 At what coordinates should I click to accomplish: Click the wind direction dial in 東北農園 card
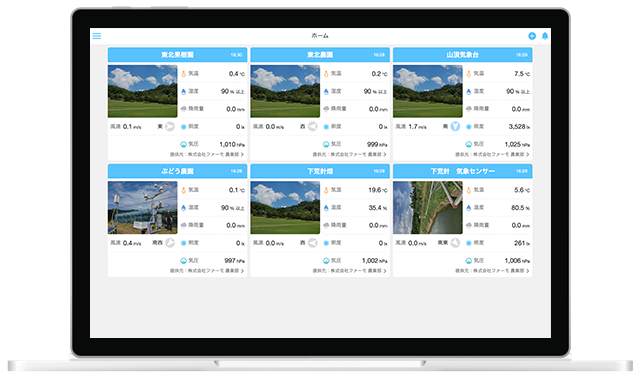tap(312, 127)
